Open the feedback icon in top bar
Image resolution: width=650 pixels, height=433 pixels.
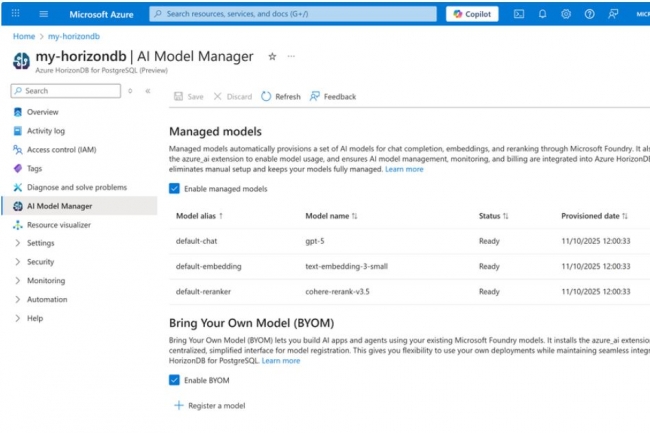[612, 14]
